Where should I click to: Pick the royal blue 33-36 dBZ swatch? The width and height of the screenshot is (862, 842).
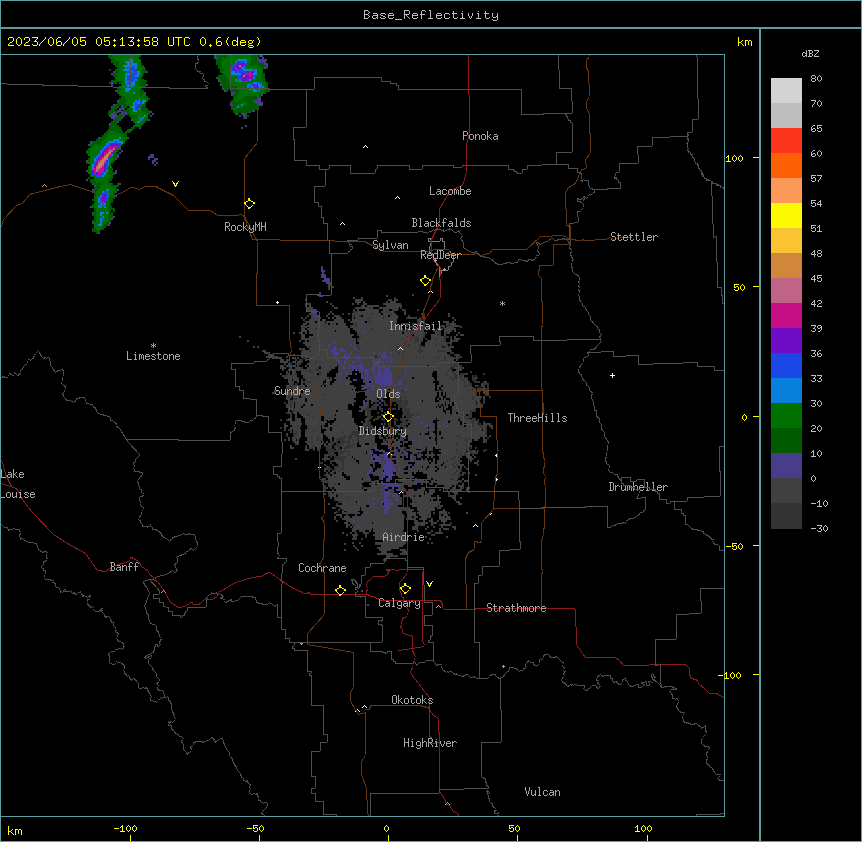tap(786, 365)
